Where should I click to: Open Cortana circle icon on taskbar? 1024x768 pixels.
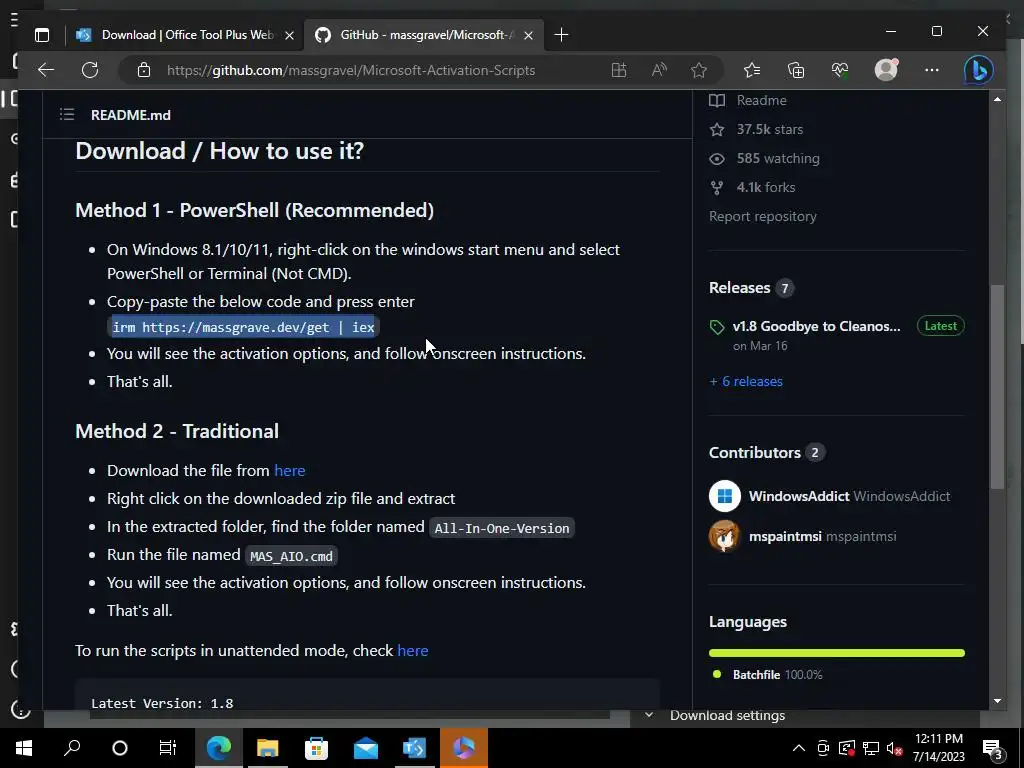[120, 748]
